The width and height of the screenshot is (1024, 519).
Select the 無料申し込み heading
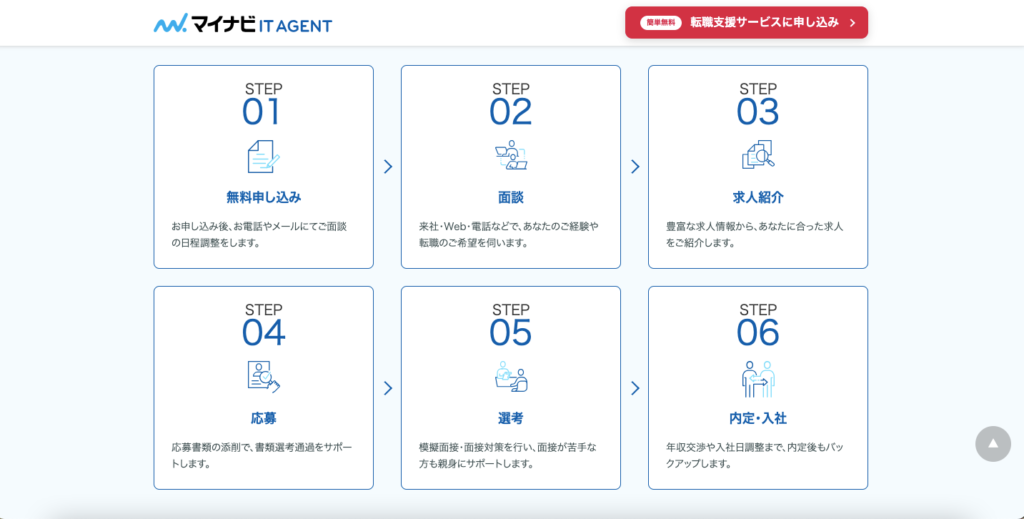coord(263,197)
